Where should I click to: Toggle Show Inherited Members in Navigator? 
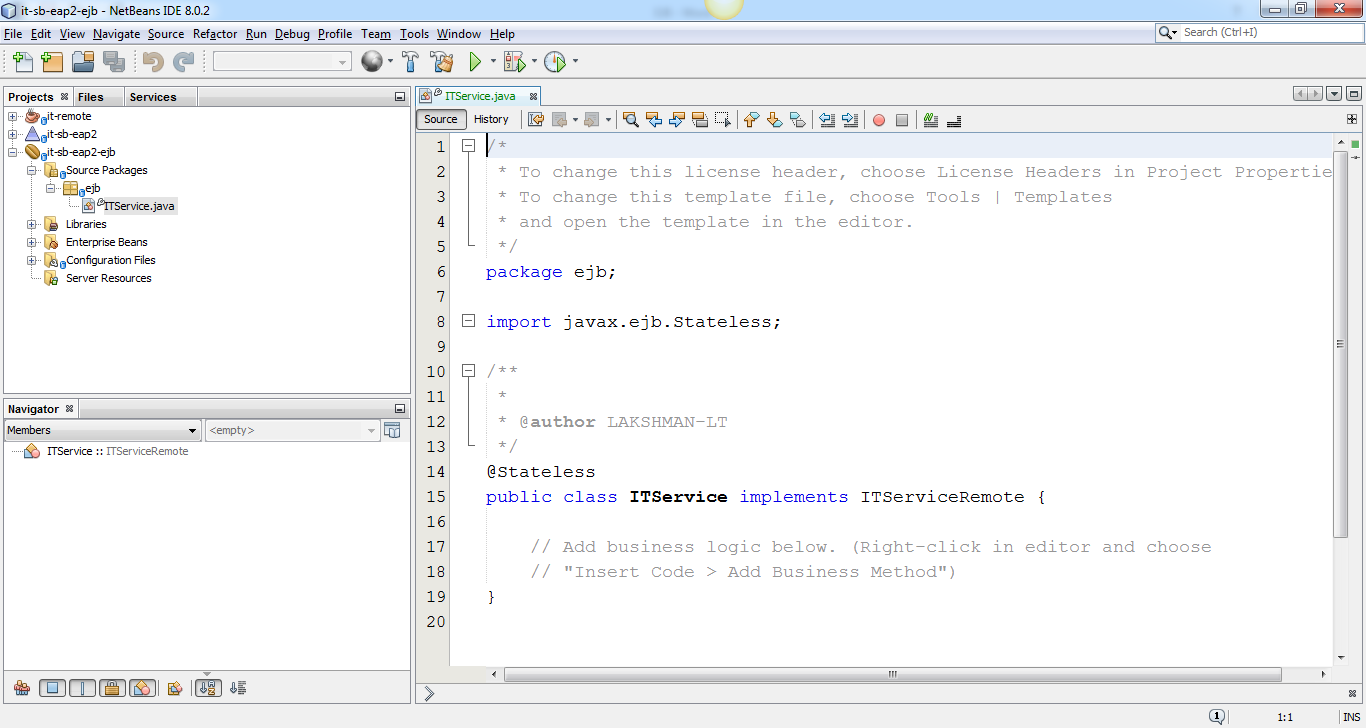[x=22, y=688]
